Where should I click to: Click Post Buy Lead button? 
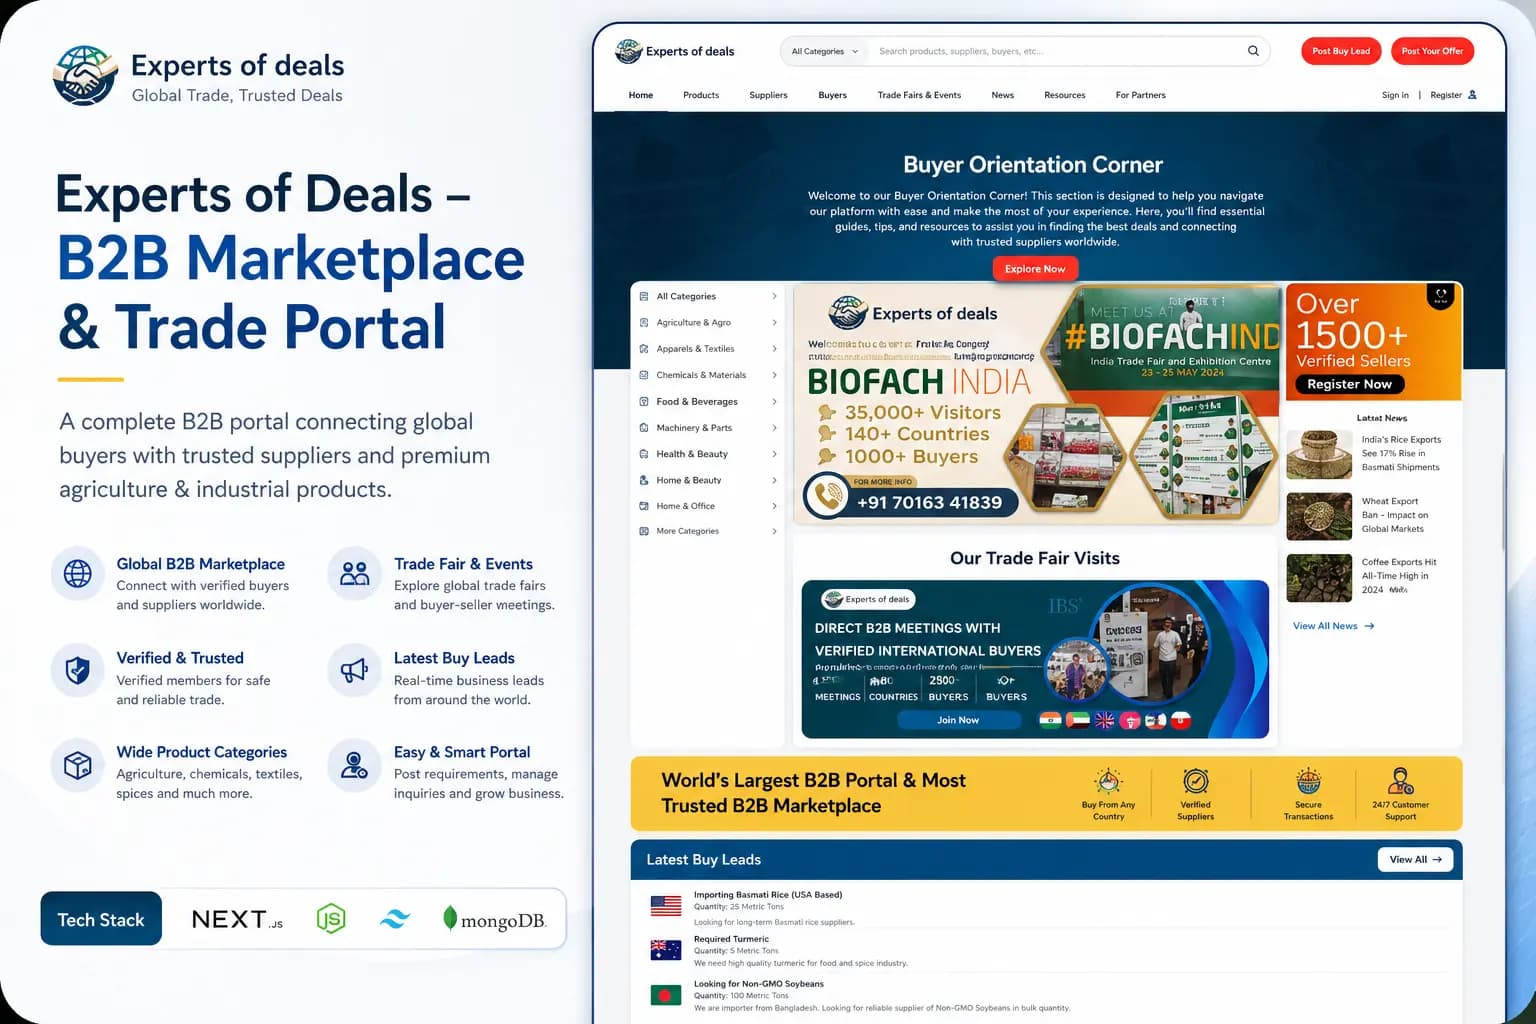tap(1341, 51)
